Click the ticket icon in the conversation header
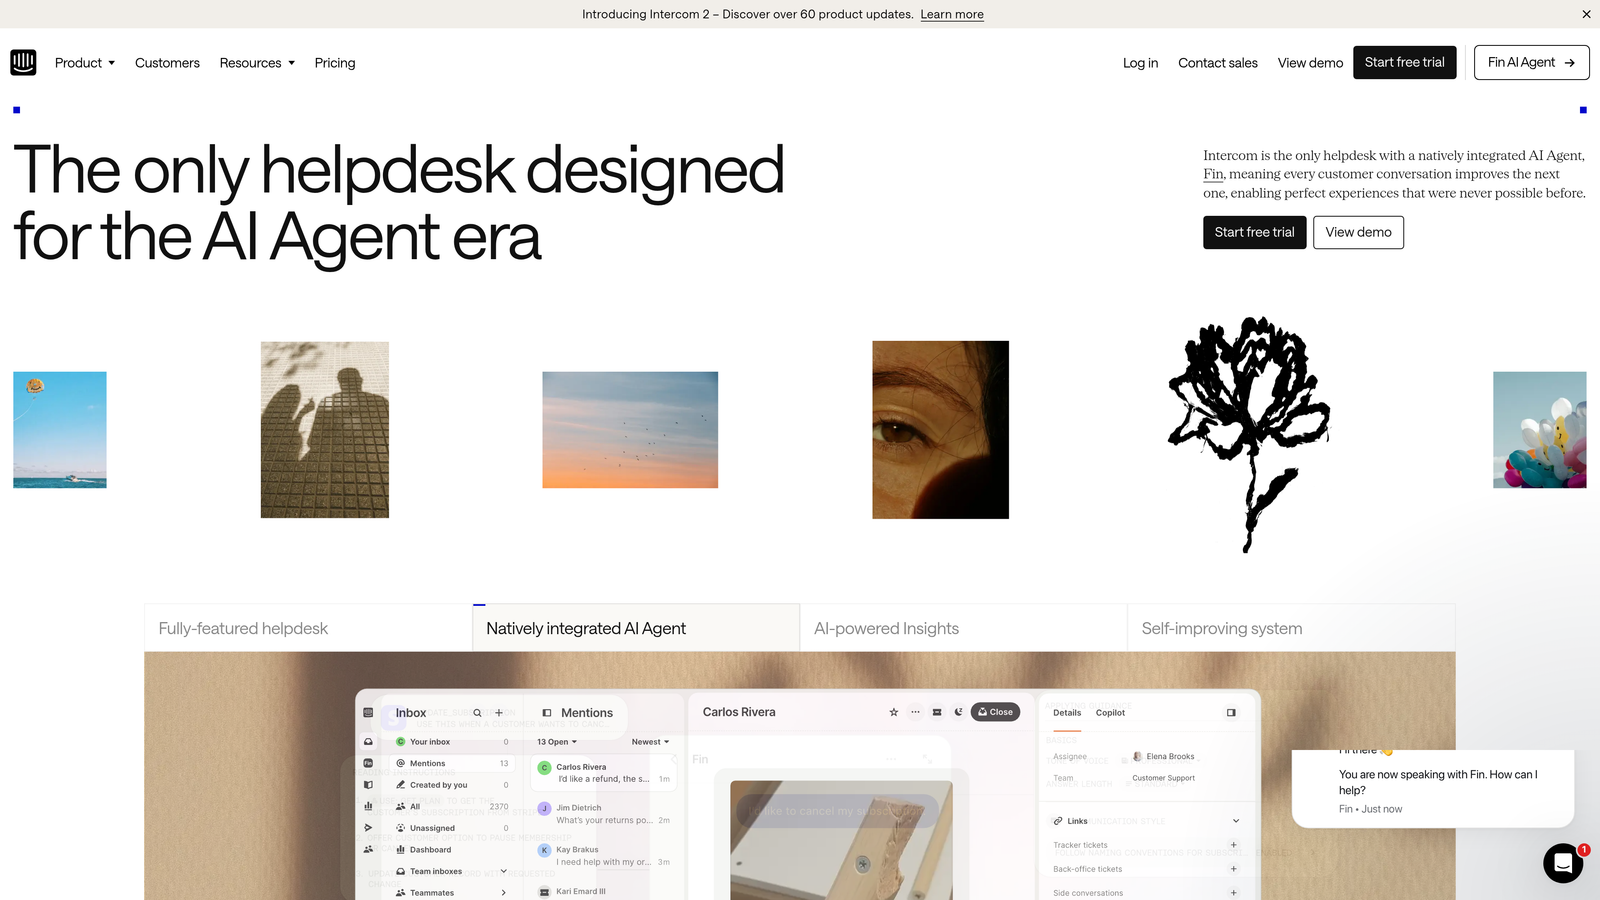Viewport: 1600px width, 900px height. [937, 712]
